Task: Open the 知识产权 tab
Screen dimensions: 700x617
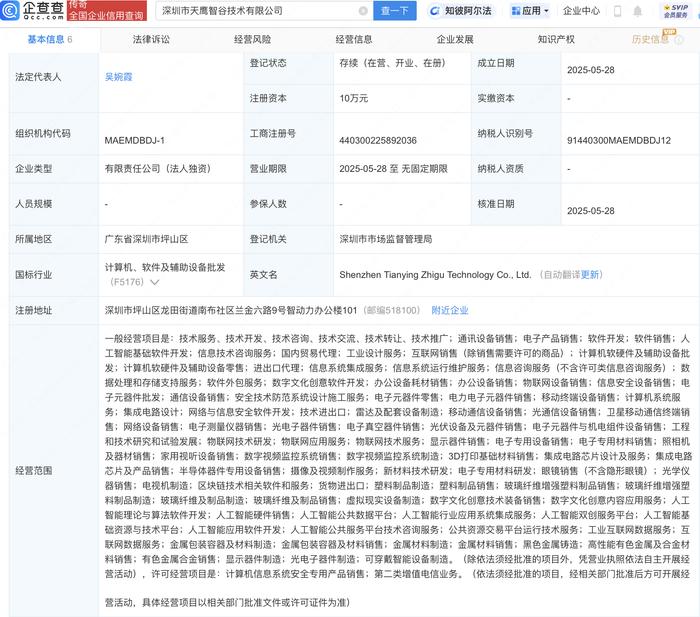Action: point(556,39)
